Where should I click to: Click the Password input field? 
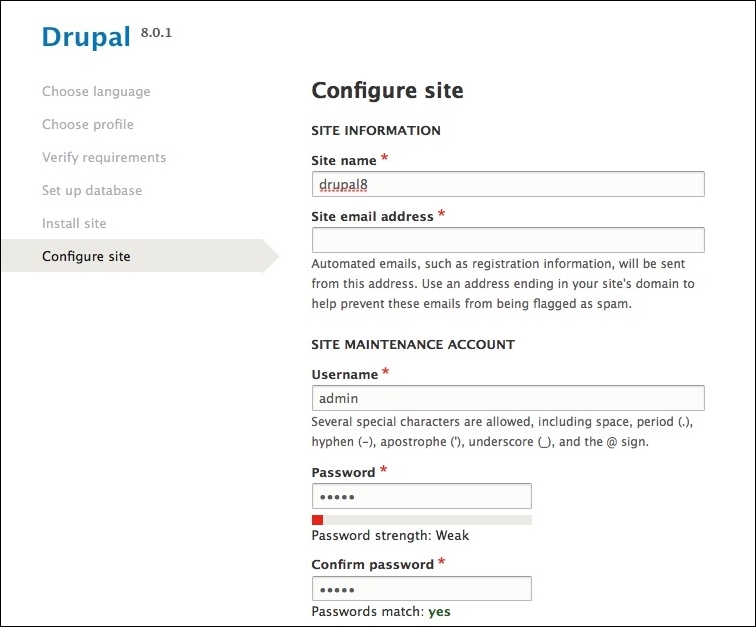[x=422, y=496]
